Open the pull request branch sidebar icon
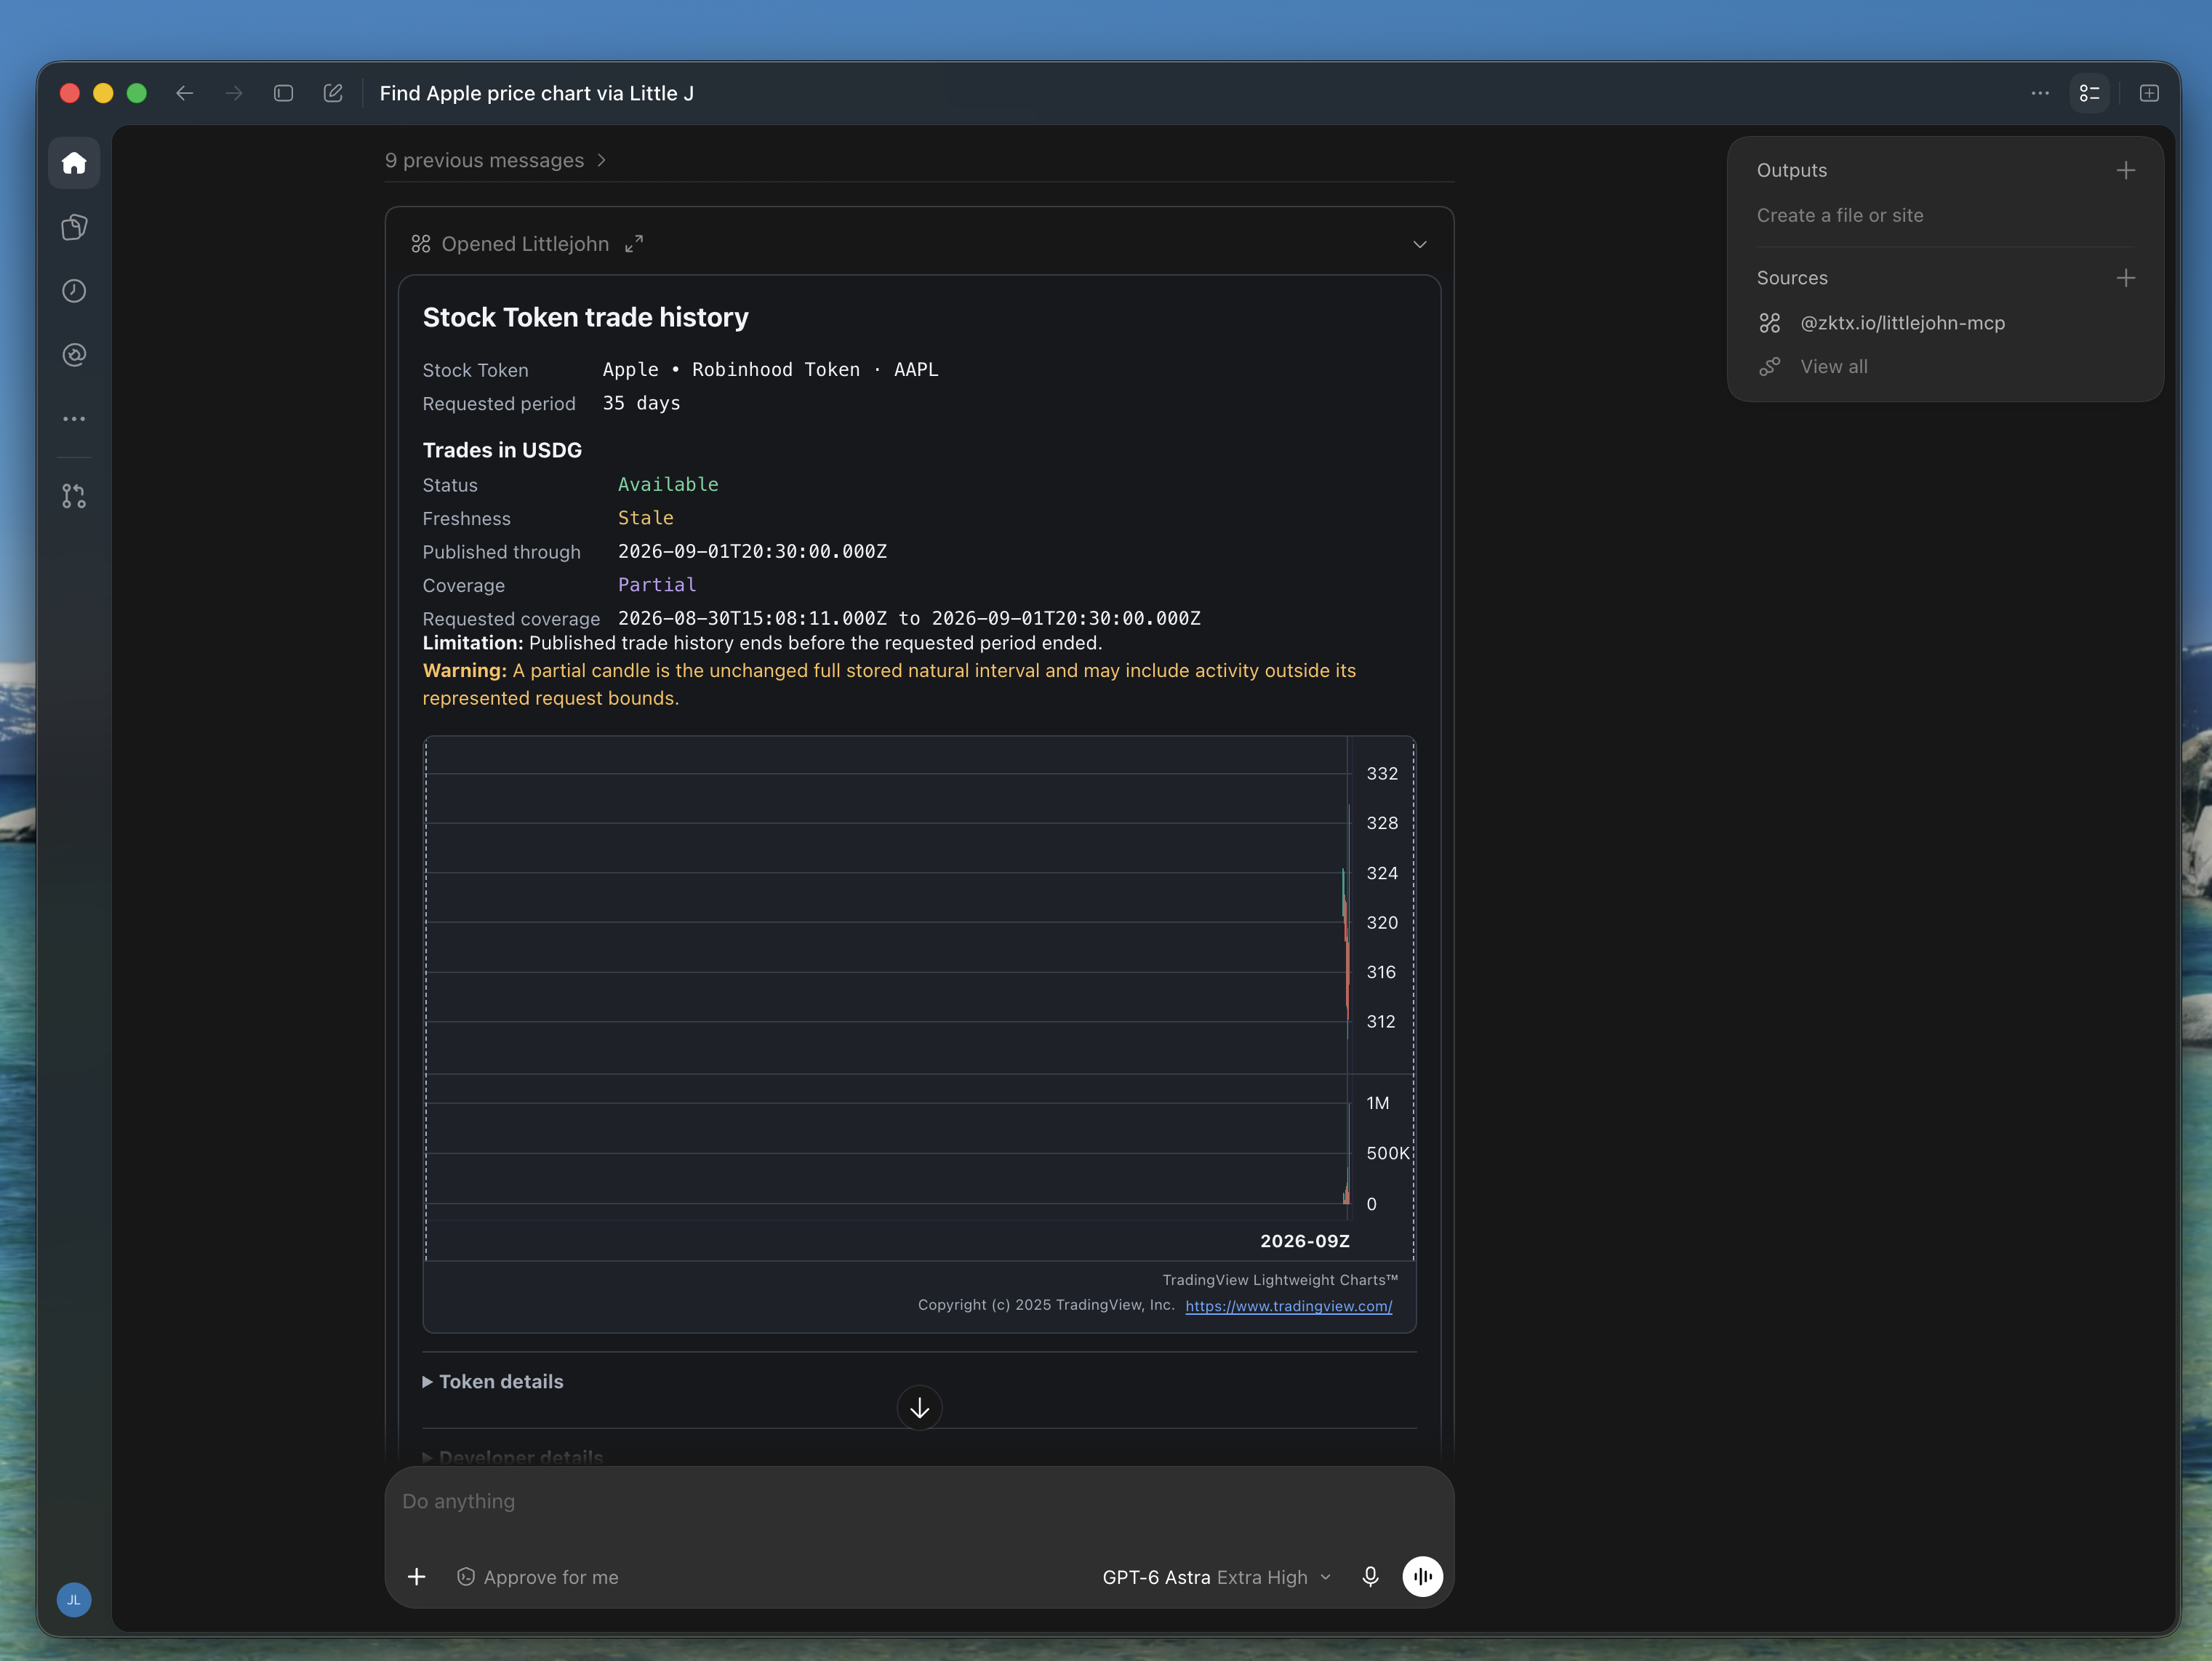Image resolution: width=2212 pixels, height=1661 pixels. click(74, 496)
